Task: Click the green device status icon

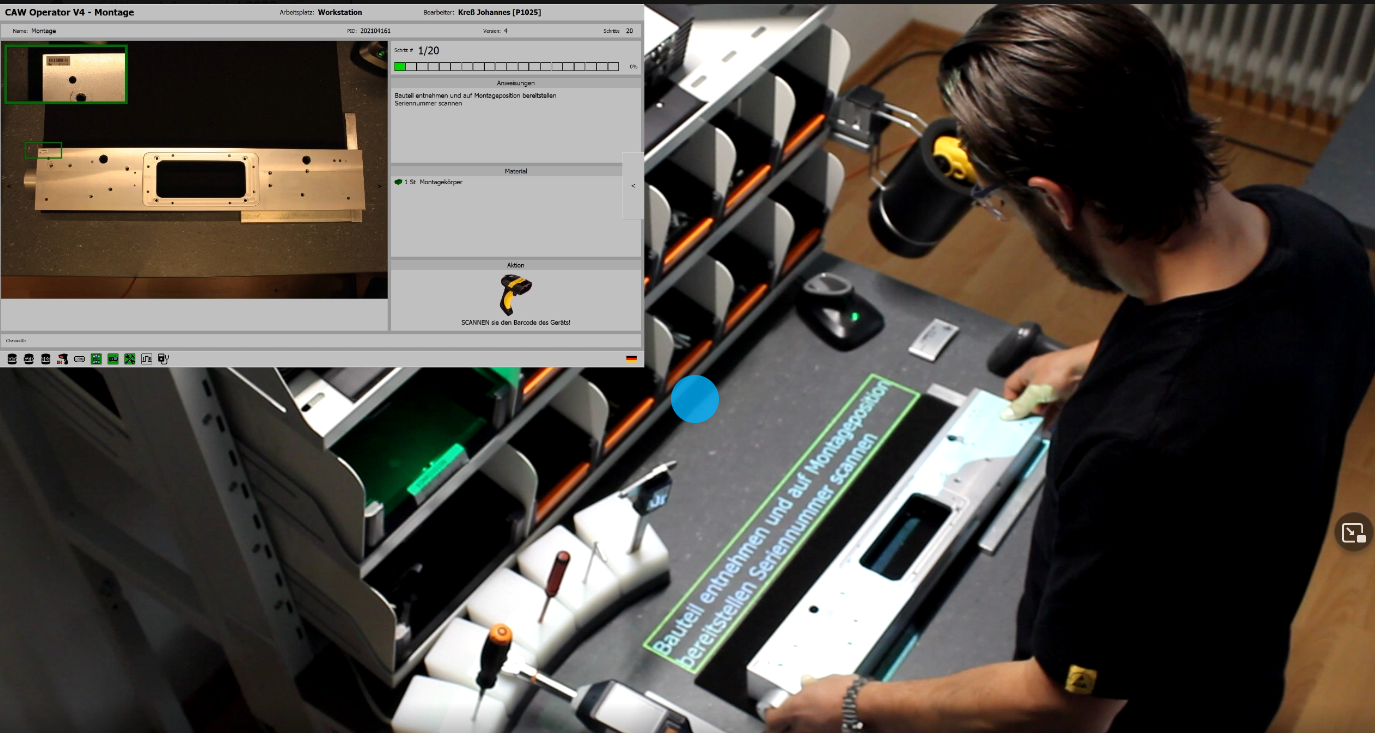Action: pos(113,359)
